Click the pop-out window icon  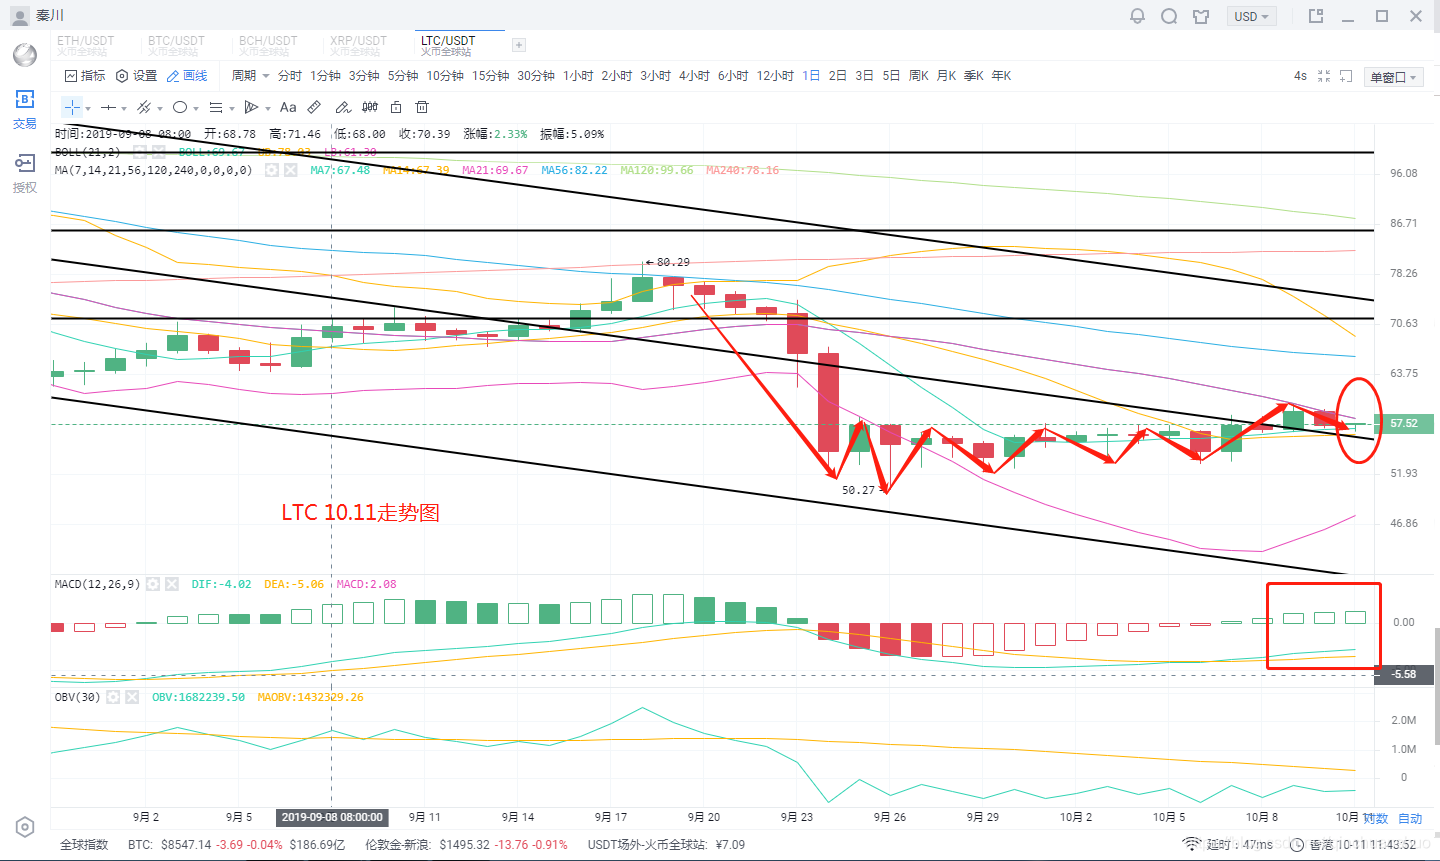click(x=1316, y=16)
